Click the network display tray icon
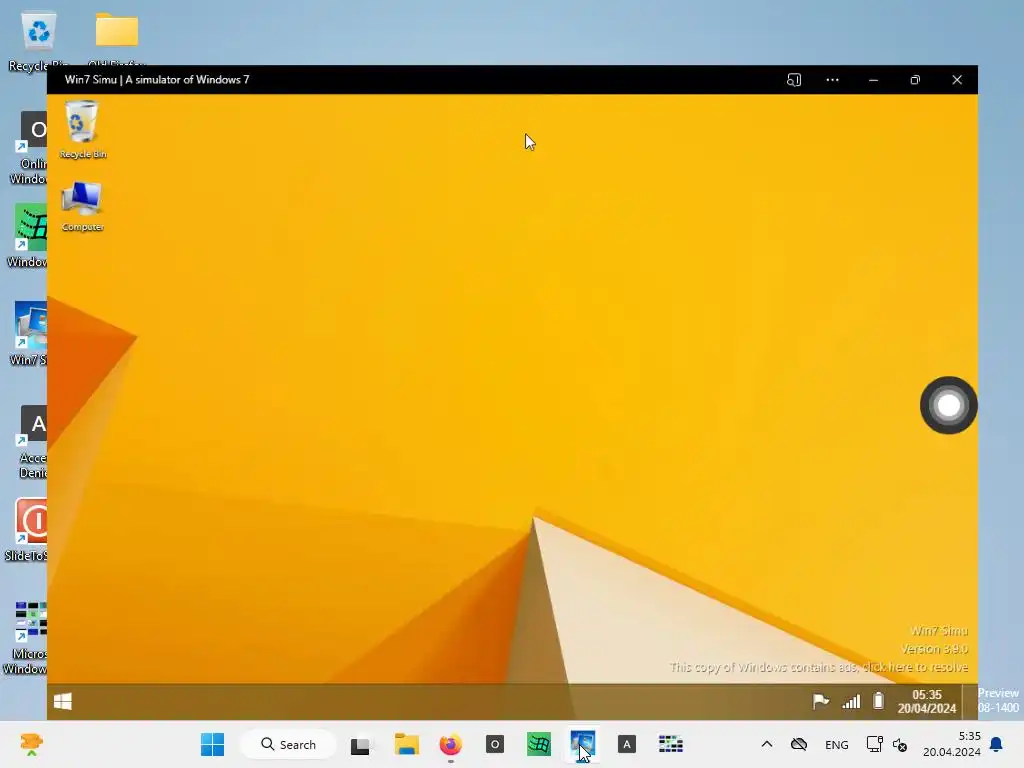 (x=874, y=744)
